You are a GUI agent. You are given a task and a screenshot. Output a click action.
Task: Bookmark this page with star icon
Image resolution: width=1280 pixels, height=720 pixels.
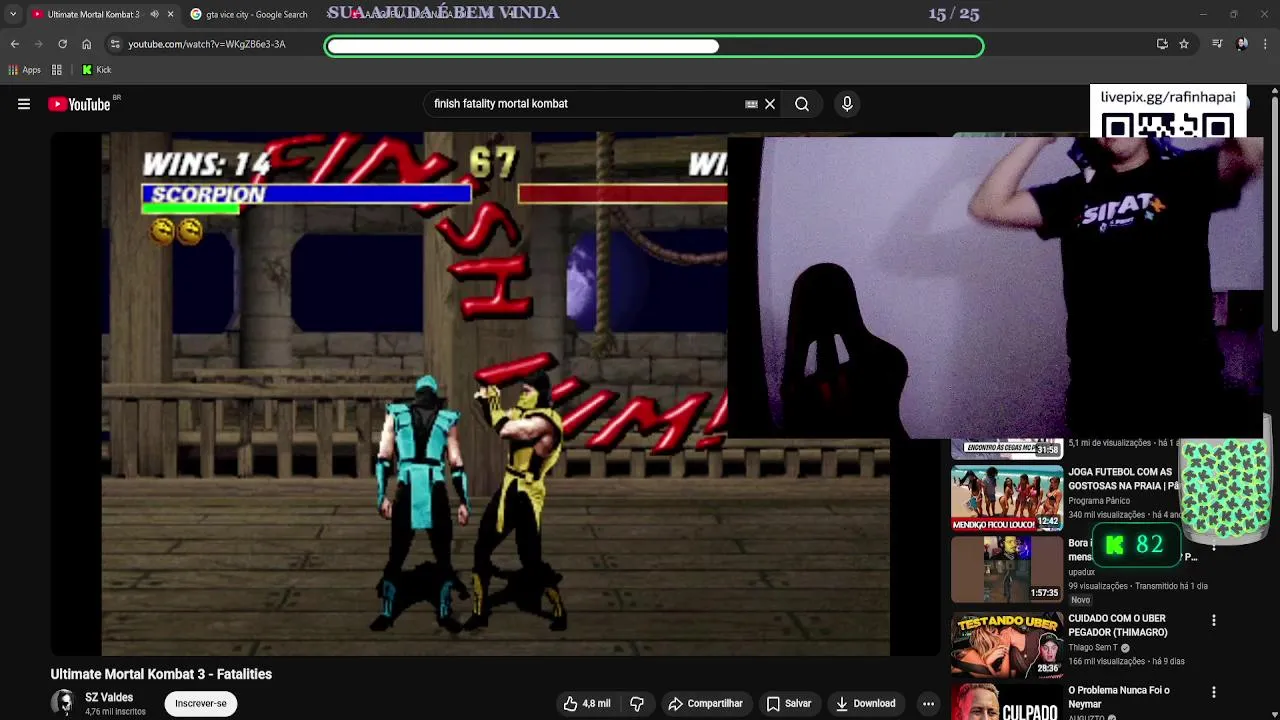(x=1184, y=44)
